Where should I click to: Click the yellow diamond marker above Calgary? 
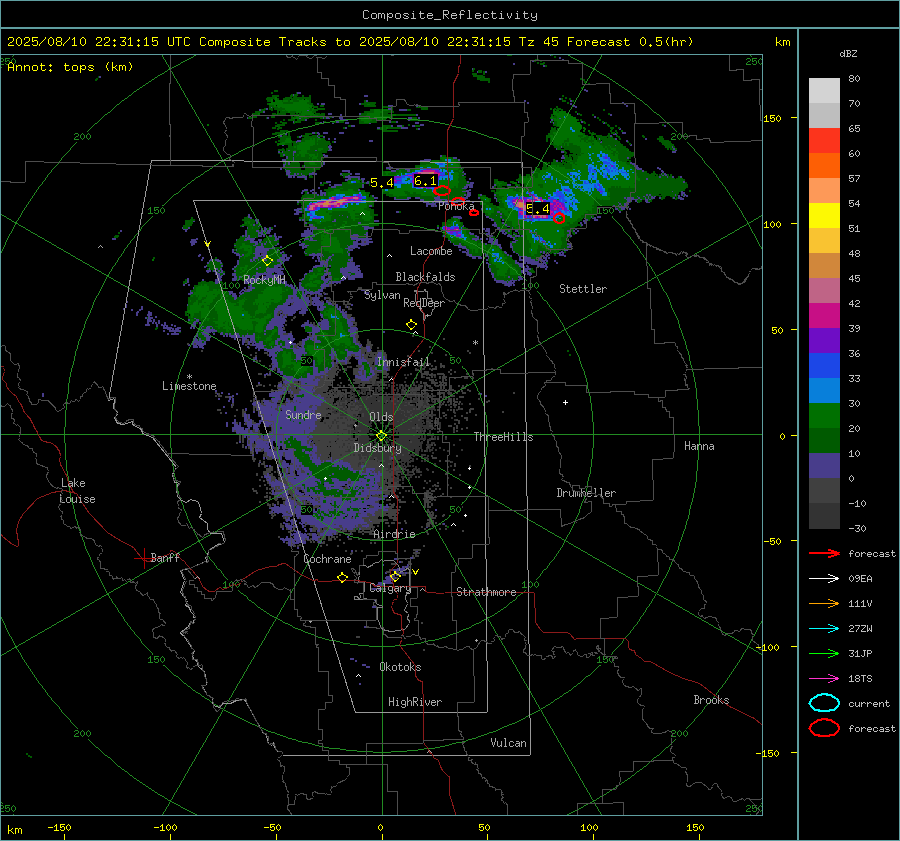click(x=395, y=576)
